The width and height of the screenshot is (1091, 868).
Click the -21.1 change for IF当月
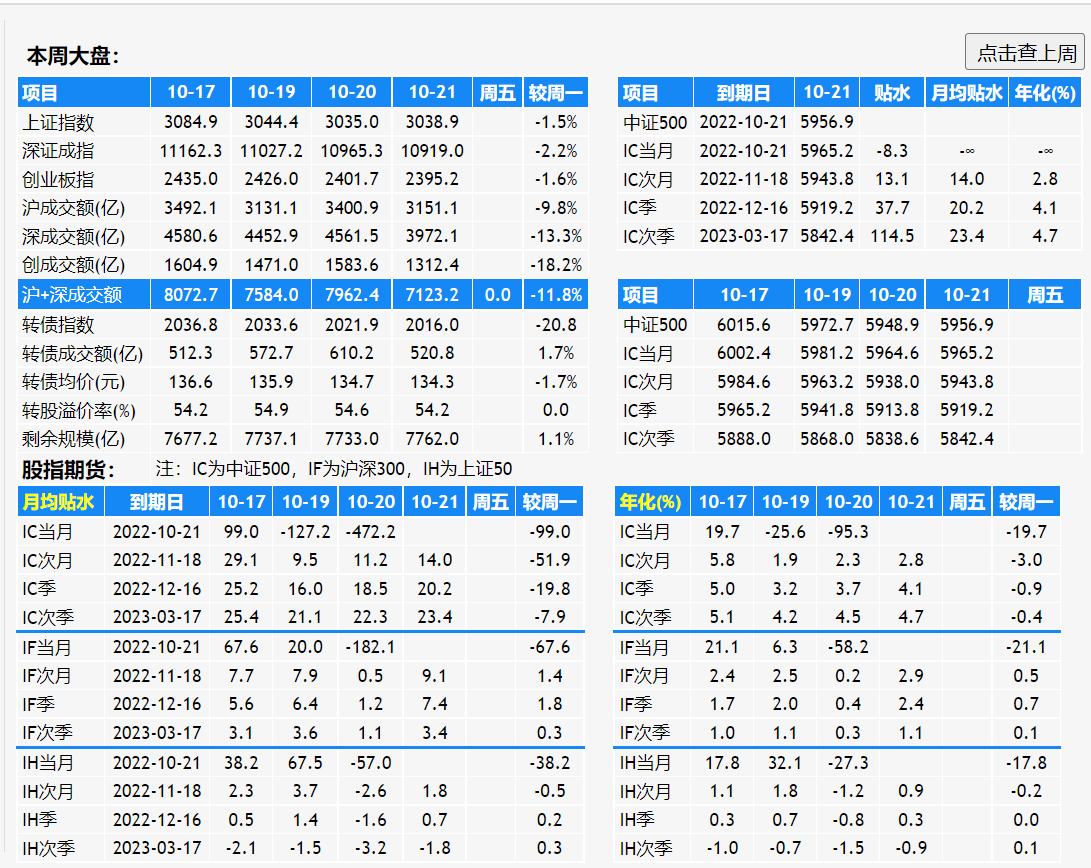point(1026,647)
